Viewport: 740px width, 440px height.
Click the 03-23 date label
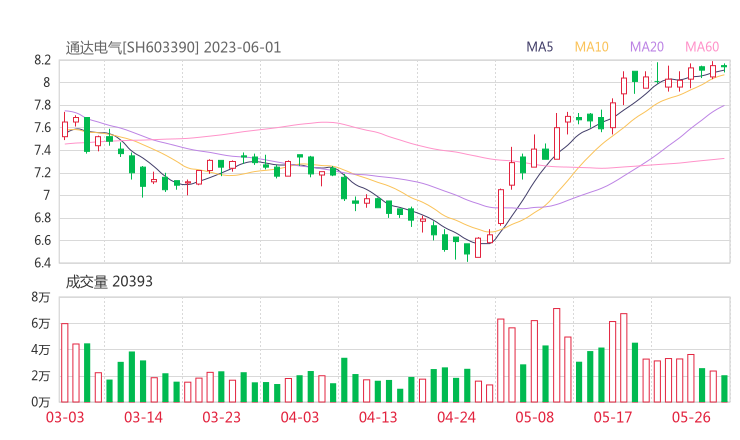tap(221, 417)
